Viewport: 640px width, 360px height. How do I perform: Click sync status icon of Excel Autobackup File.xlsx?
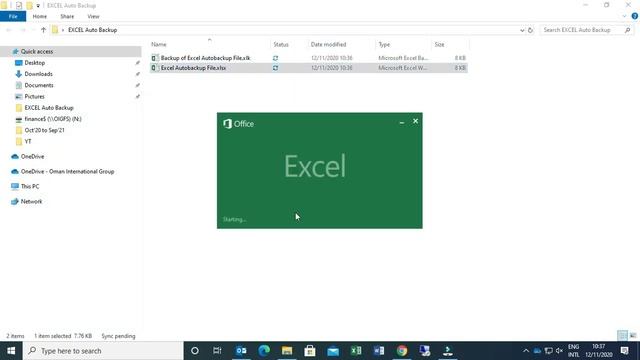276,68
